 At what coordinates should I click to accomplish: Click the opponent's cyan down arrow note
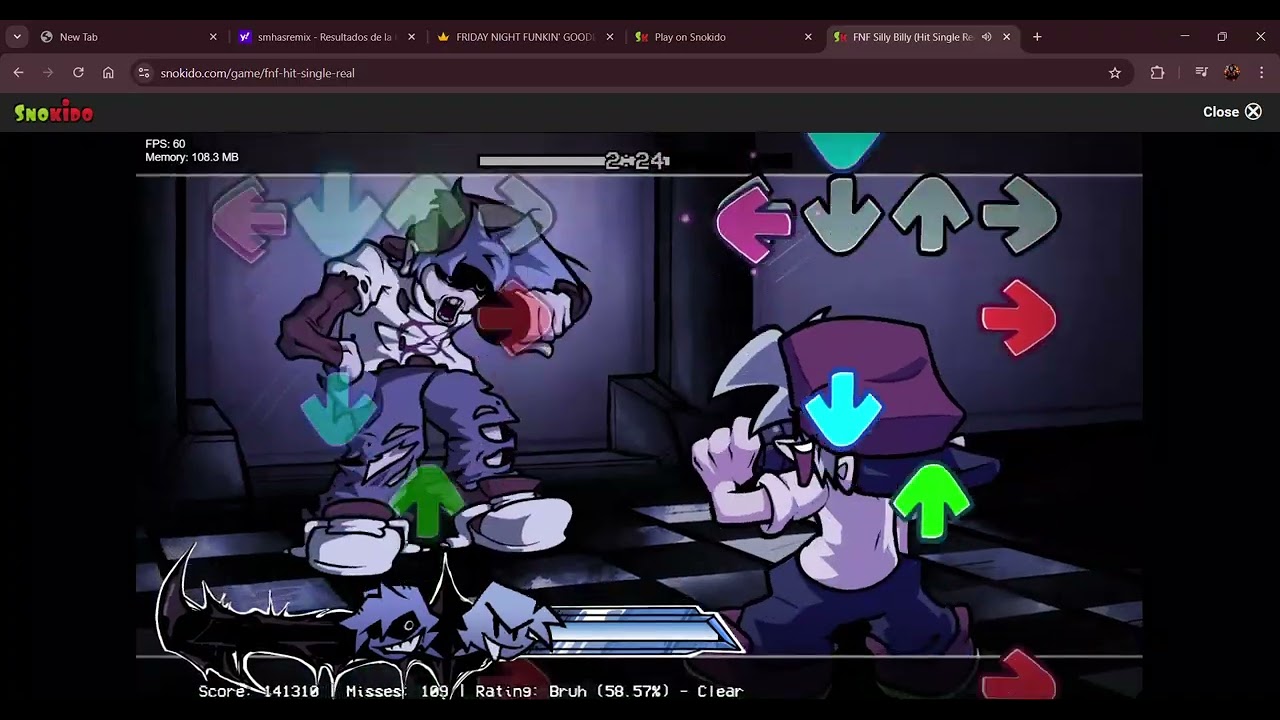[x=338, y=408]
